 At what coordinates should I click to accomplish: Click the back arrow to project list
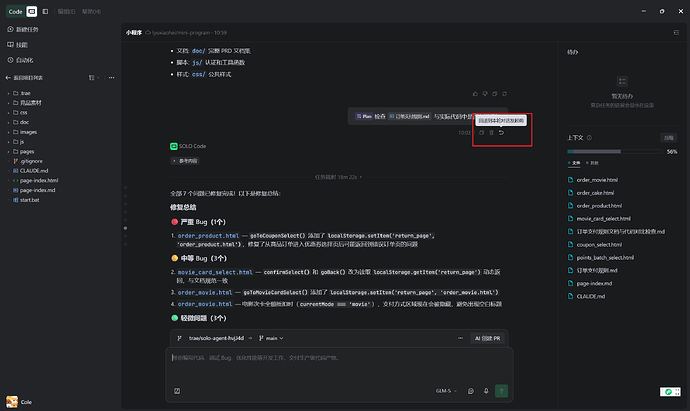[8, 78]
